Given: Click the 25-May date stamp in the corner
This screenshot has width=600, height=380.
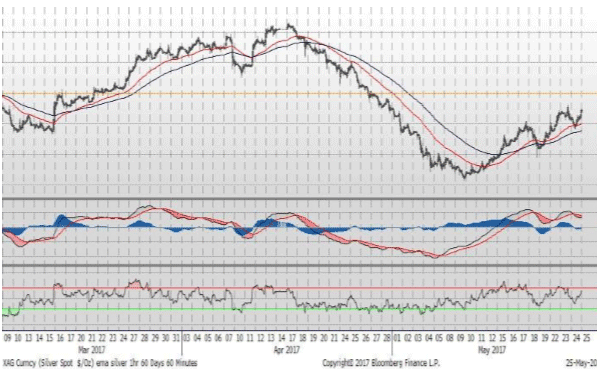Looking at the screenshot, I should tap(582, 362).
